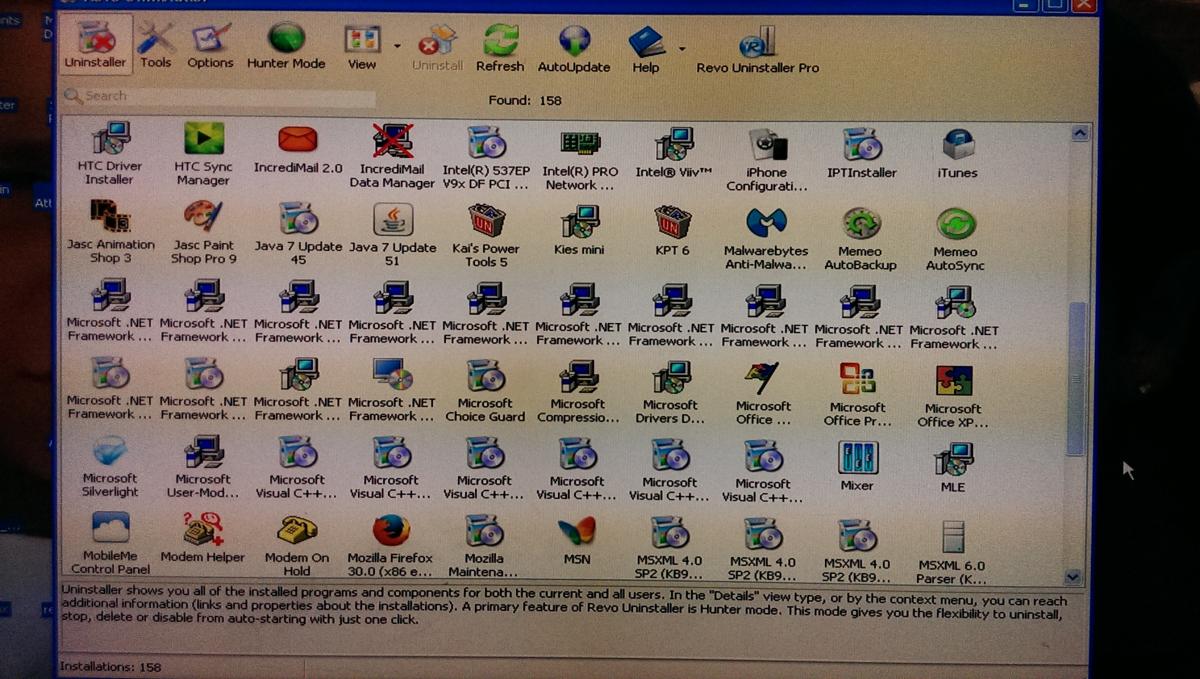Open the Uninstaller toolbar section
Screen dimensions: 1200x679
click(95, 46)
